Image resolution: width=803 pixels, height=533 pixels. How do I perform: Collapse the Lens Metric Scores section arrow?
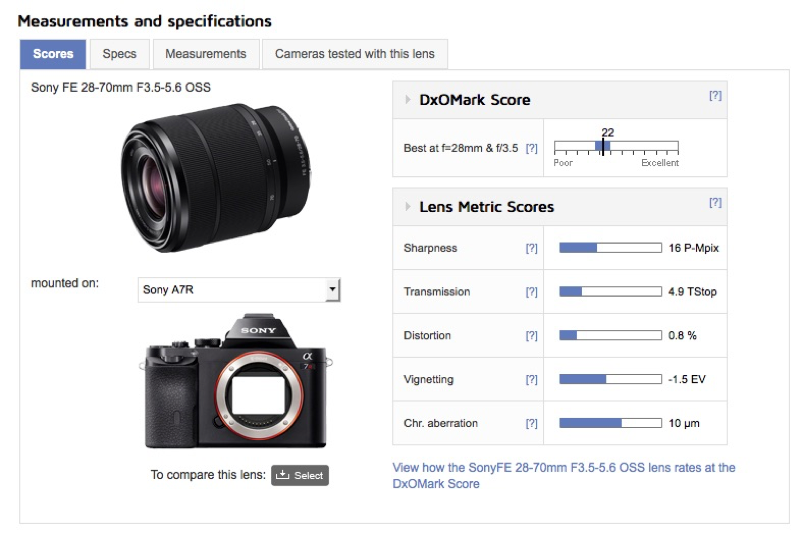pos(408,207)
